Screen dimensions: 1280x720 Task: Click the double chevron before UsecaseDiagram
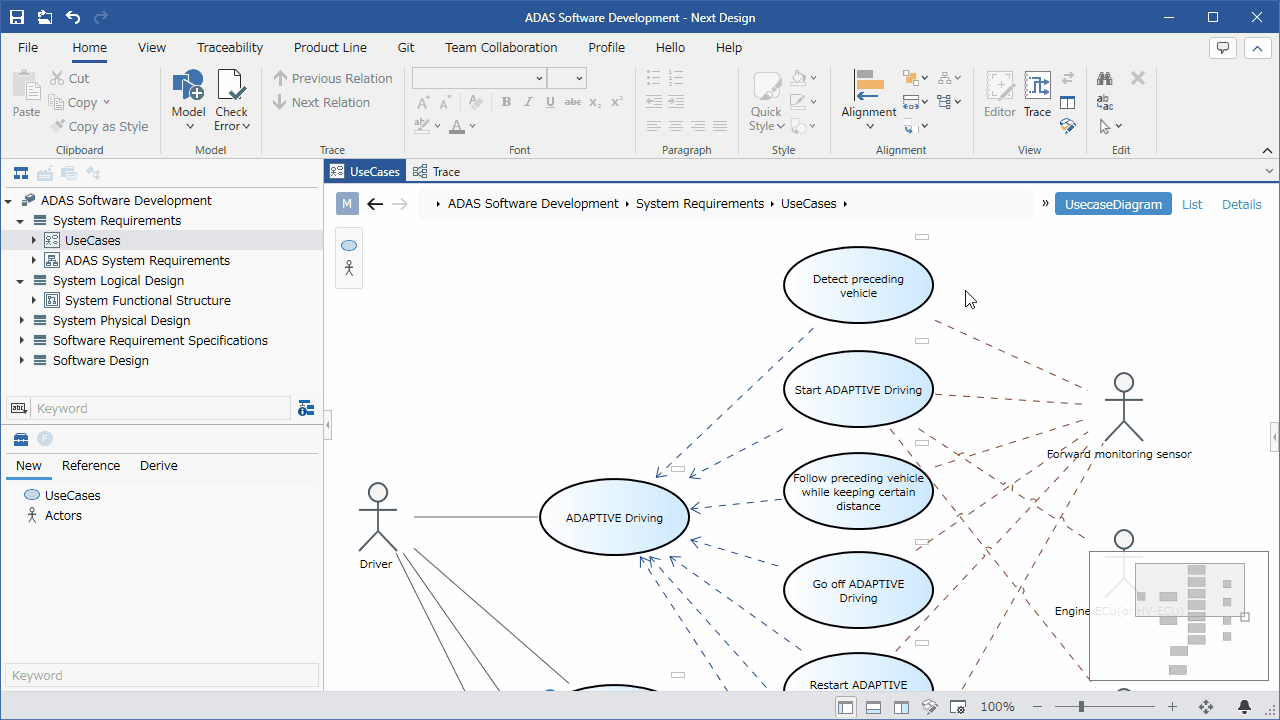(1045, 203)
